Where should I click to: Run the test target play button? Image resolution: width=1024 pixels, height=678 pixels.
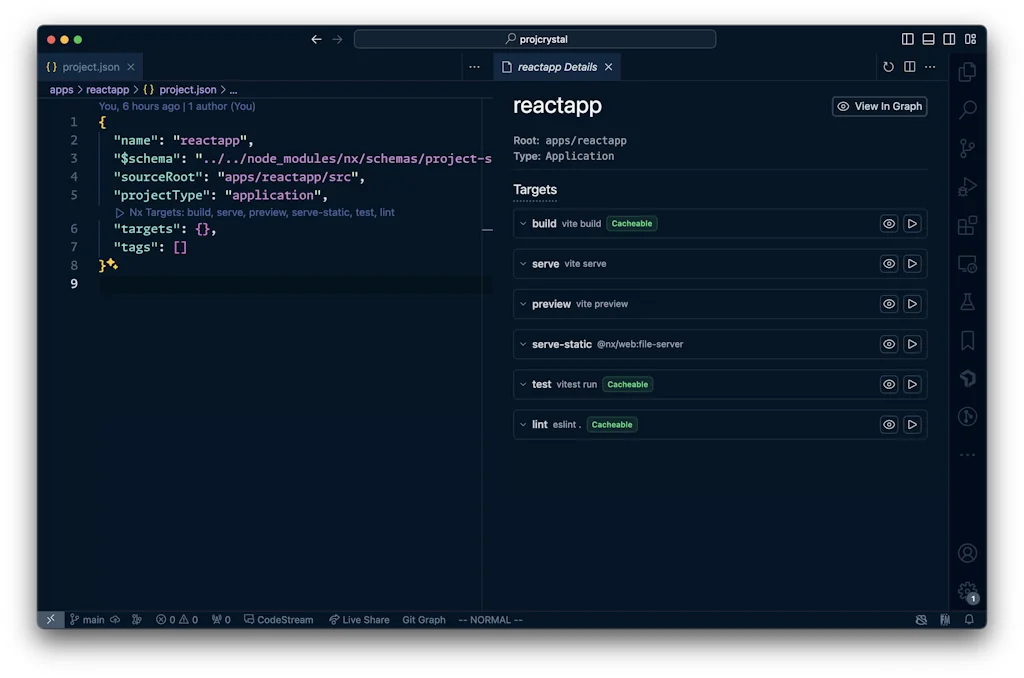[x=912, y=384]
